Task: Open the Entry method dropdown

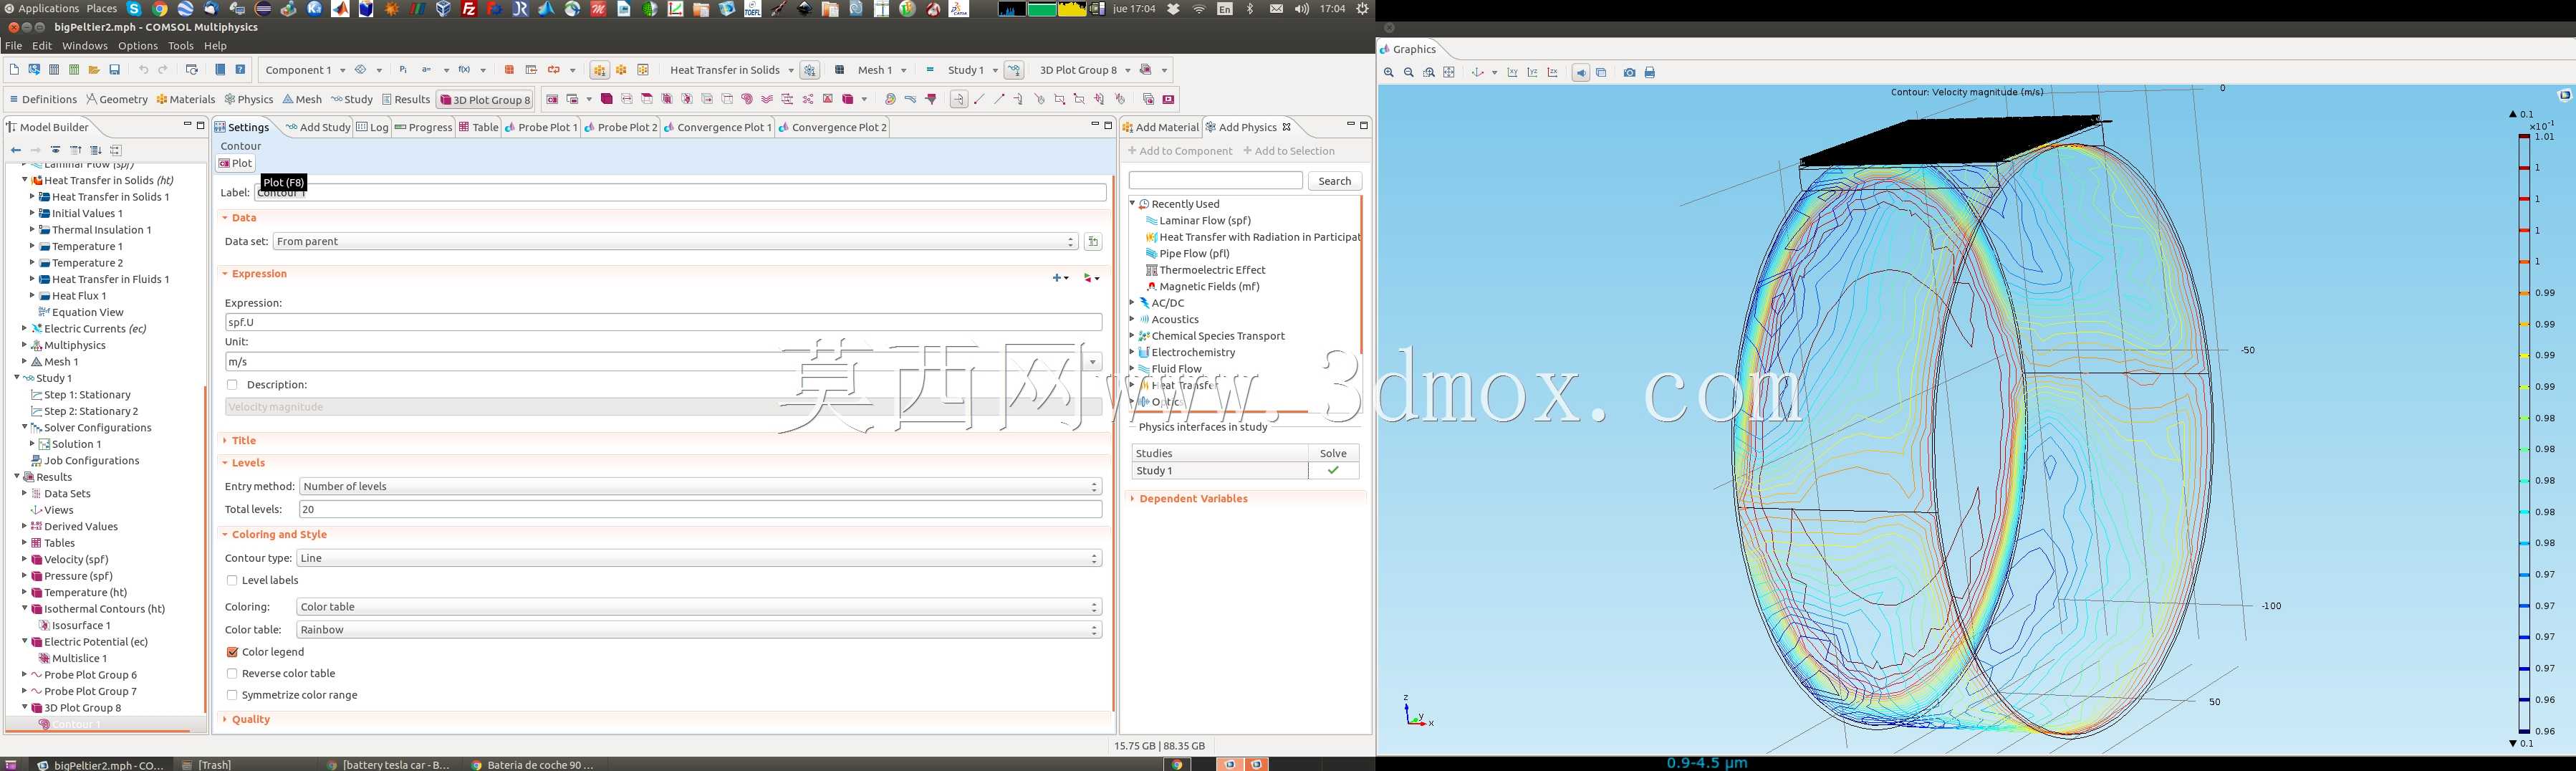Action: tap(701, 487)
